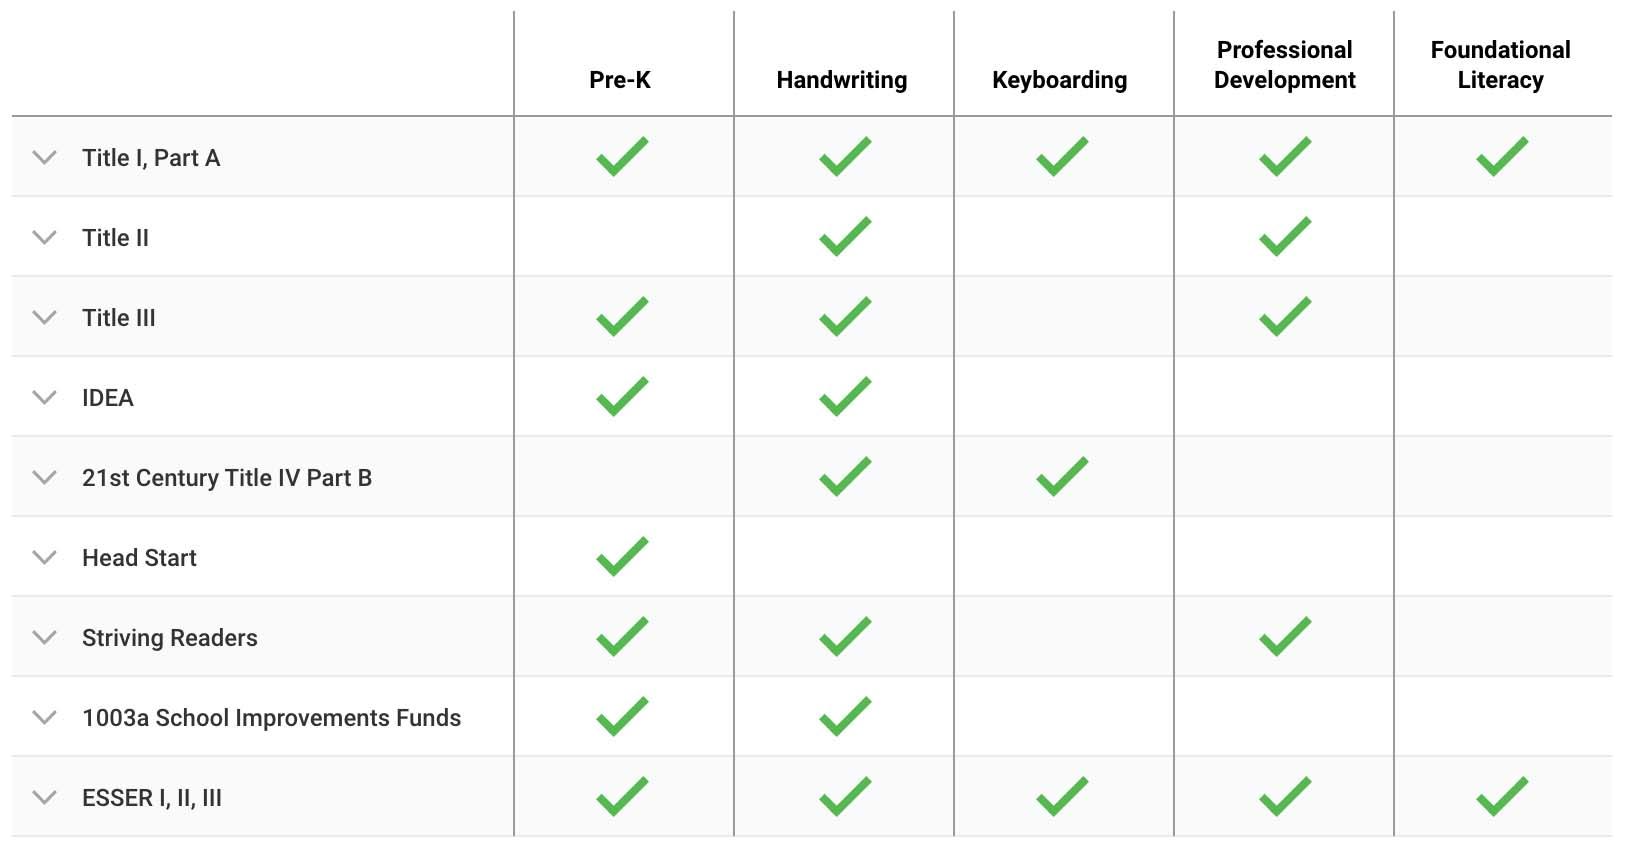Open the IDEA row details
The width and height of the screenshot is (1626, 848).
tap(44, 397)
